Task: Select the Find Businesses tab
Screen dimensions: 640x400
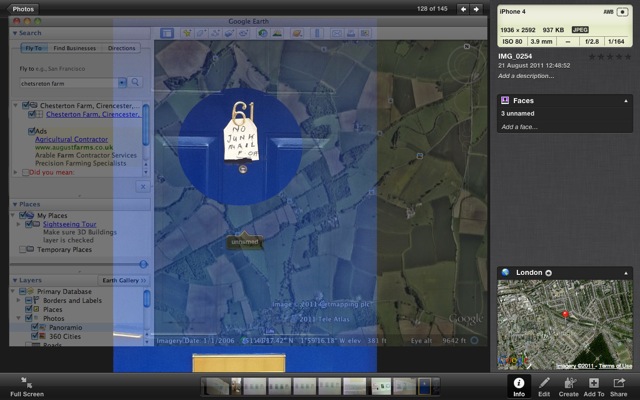Action: 75,48
